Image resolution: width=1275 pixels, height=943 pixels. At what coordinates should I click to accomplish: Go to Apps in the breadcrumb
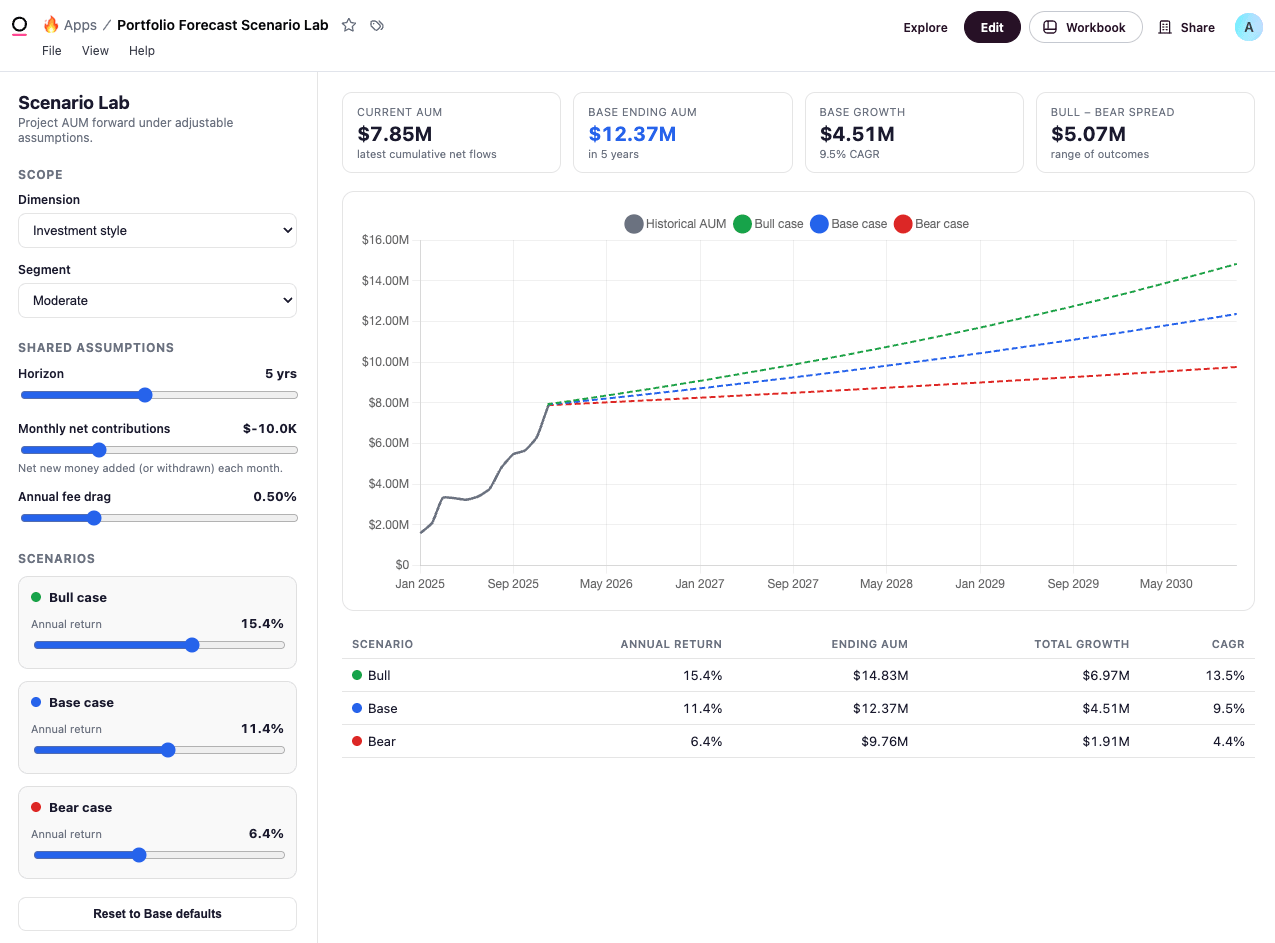click(80, 25)
